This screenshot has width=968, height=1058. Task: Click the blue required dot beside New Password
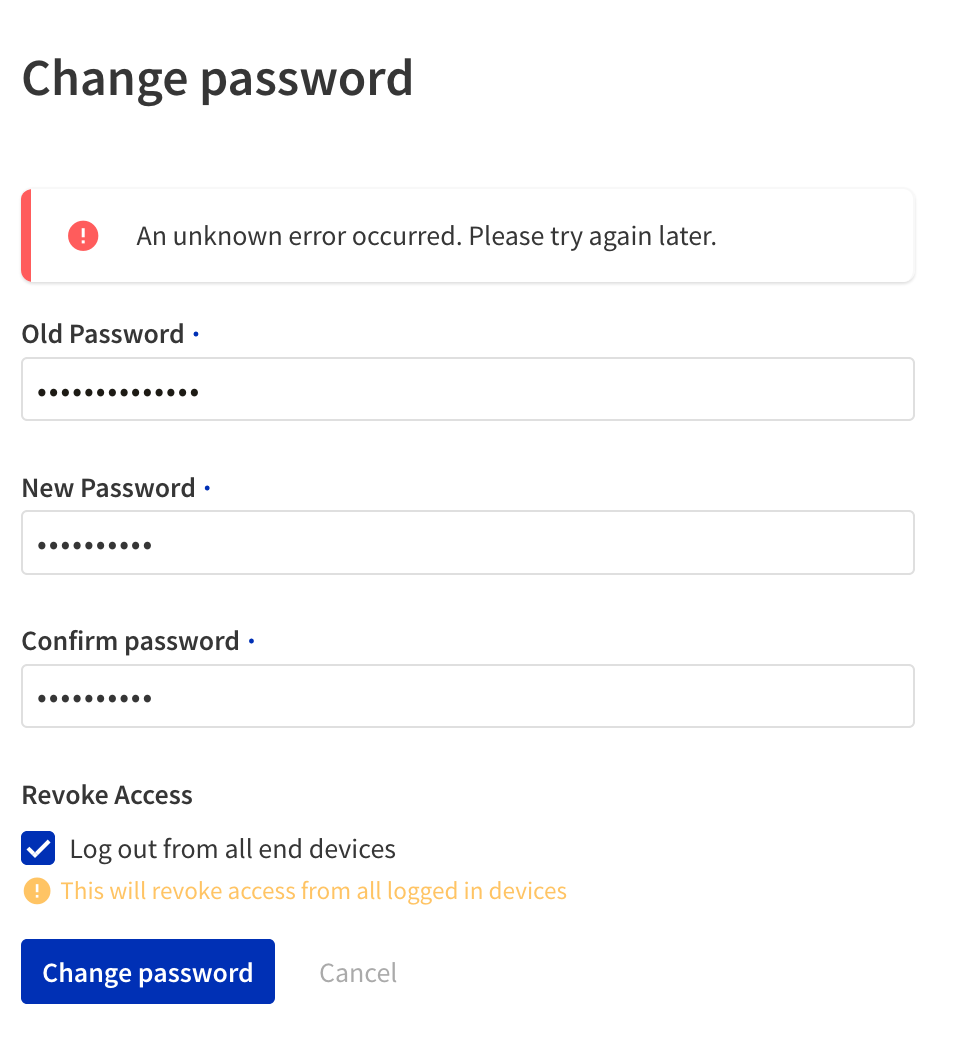pos(208,490)
